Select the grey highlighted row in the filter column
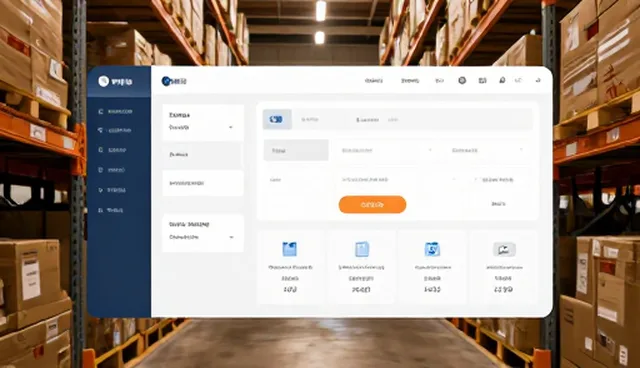The image size is (640, 368). click(202, 155)
